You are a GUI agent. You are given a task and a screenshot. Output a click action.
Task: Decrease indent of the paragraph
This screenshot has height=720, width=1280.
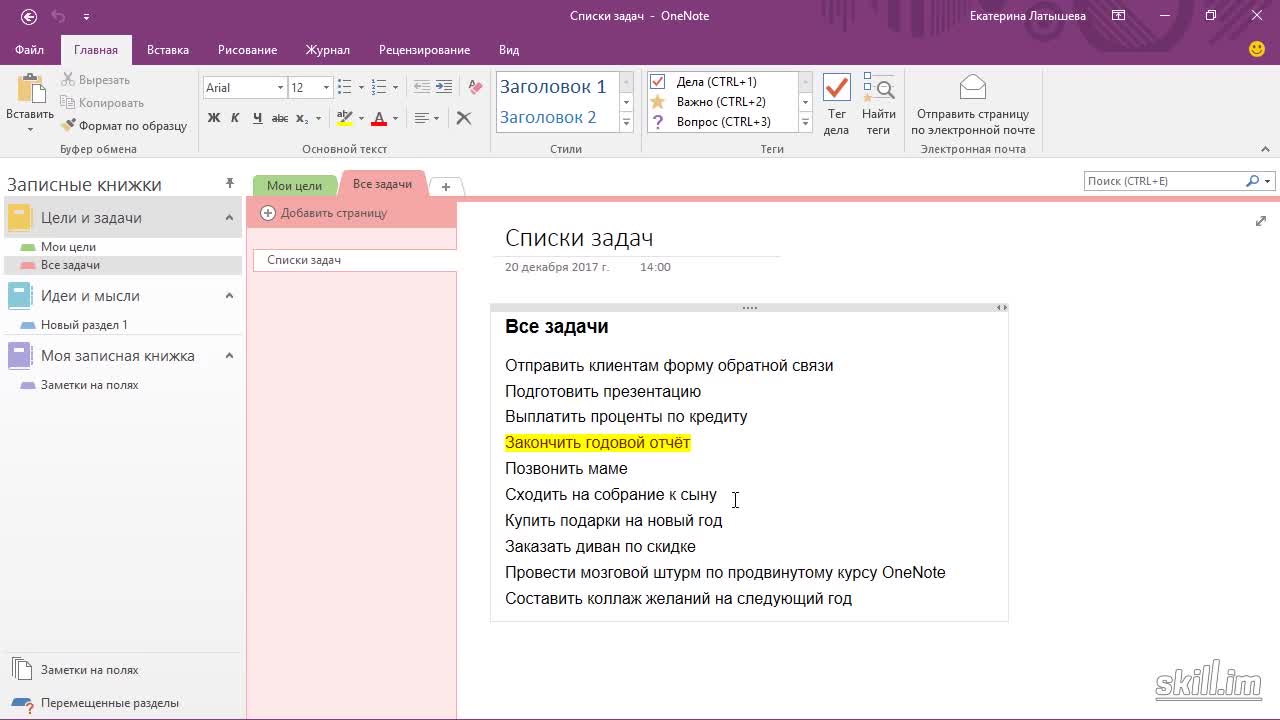tap(422, 88)
